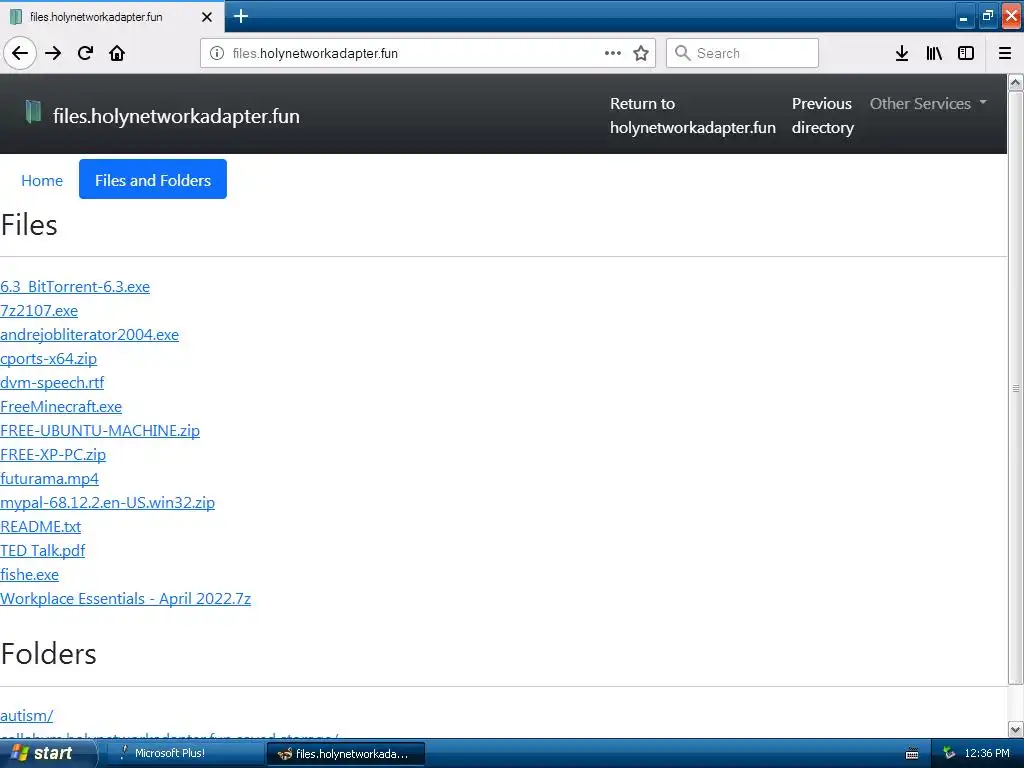
Task: Bookmark this page with the star icon
Action: point(641,53)
